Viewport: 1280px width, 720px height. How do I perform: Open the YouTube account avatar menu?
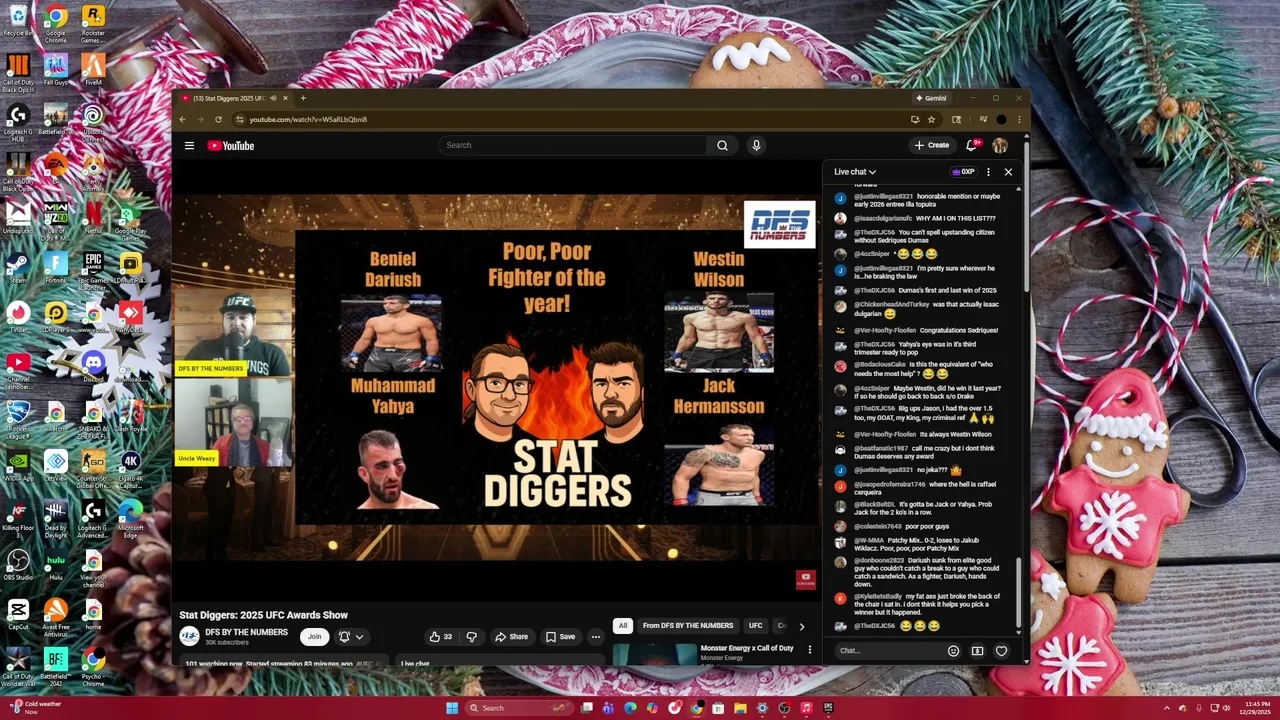pyautogui.click(x=1000, y=145)
